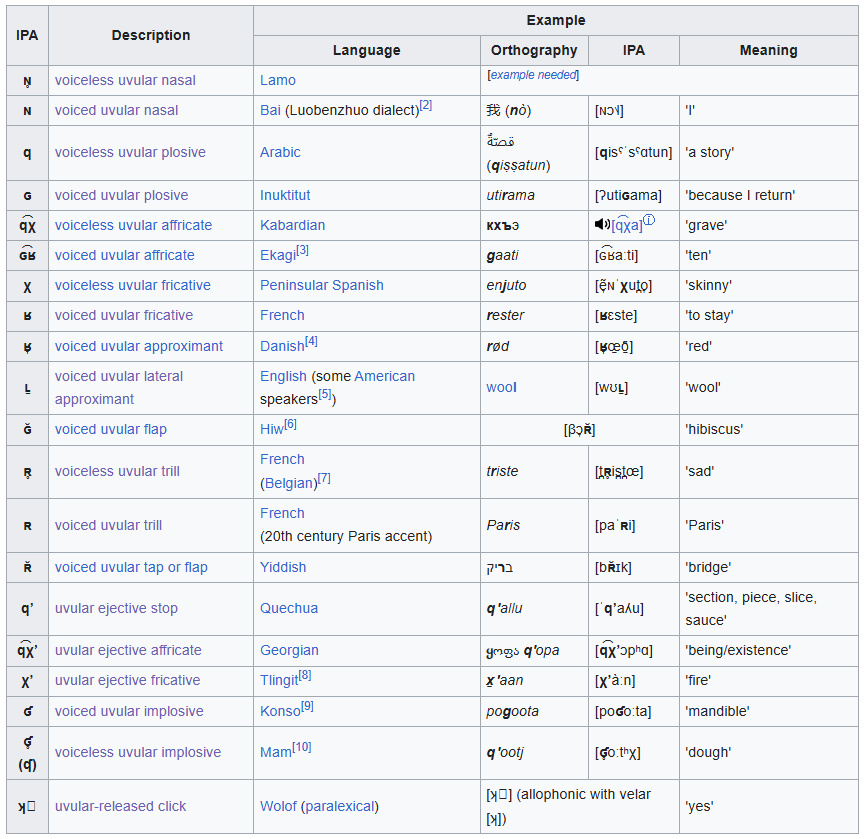Open voiced uvular trill link

coord(108,525)
